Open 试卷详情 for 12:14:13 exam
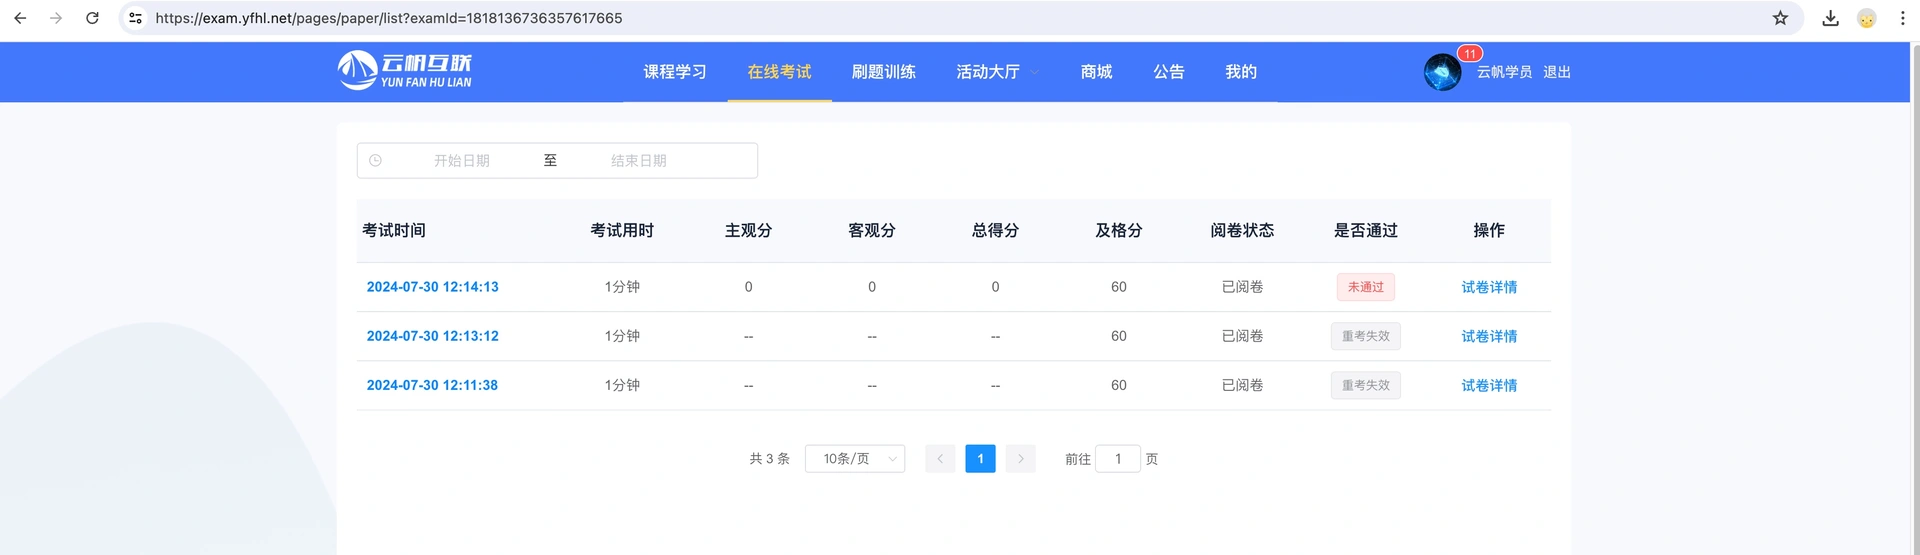1920x555 pixels. [x=1489, y=287]
